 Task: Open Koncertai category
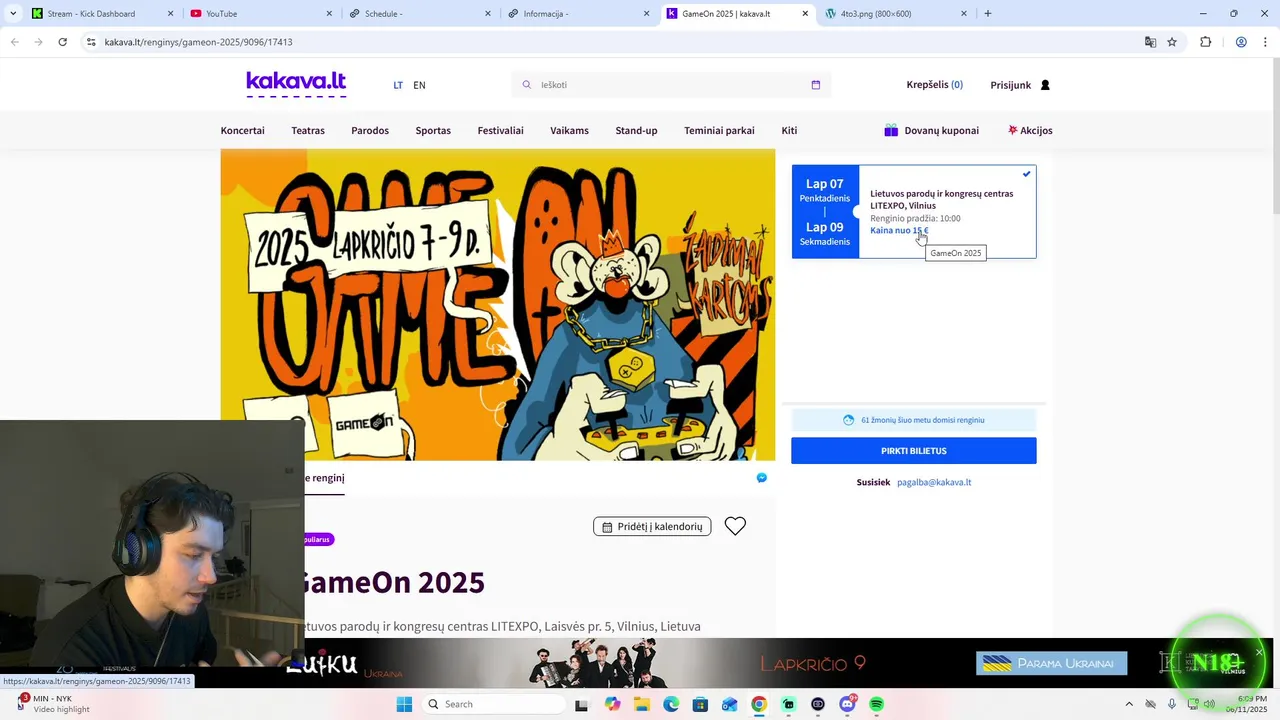(242, 131)
